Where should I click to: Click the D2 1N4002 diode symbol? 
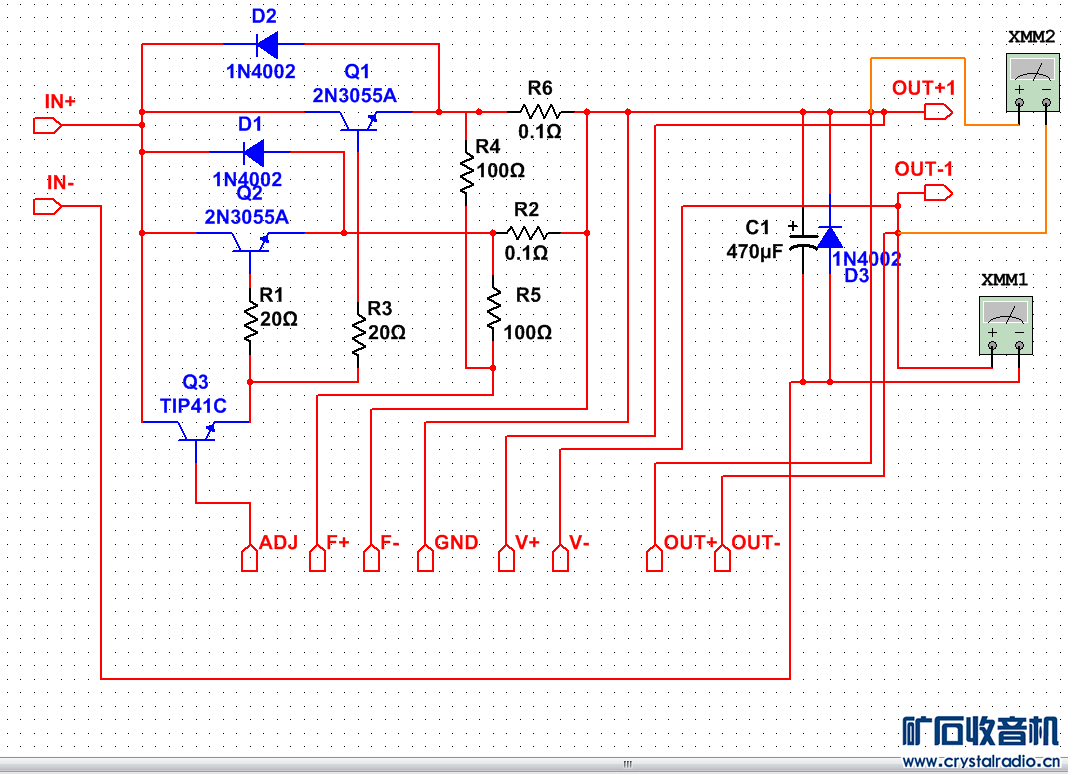pos(265,44)
